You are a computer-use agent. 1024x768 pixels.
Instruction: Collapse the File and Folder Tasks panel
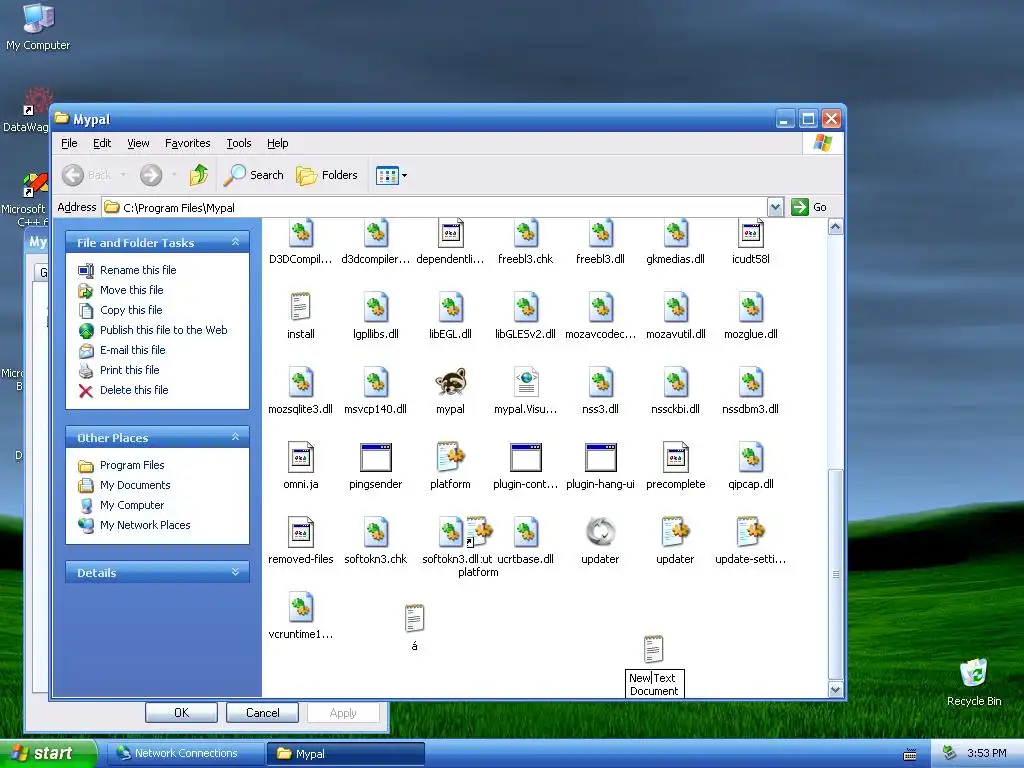236,242
